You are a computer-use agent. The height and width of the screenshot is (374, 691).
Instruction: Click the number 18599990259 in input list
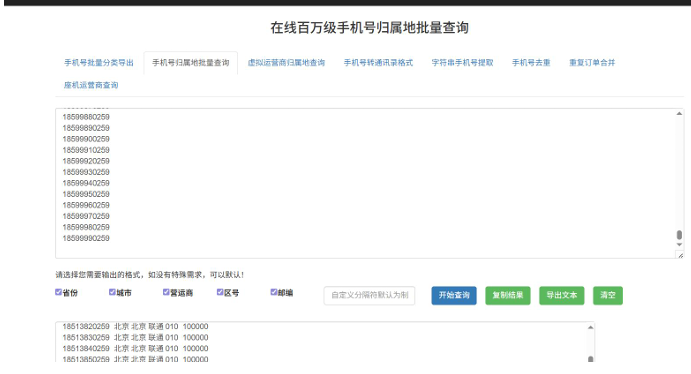[86, 238]
